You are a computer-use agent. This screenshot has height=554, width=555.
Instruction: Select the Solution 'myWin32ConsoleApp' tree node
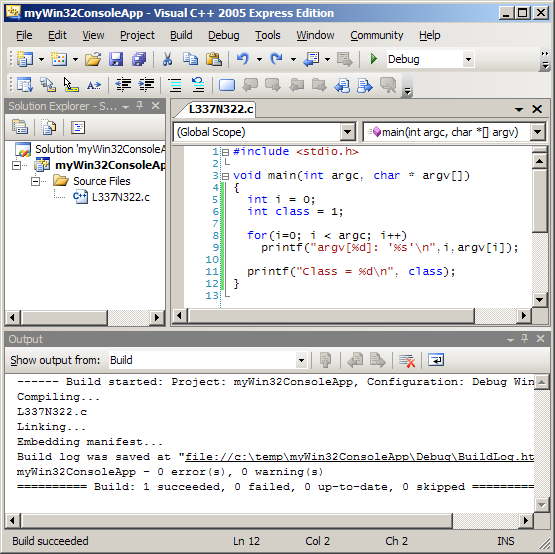[100, 149]
